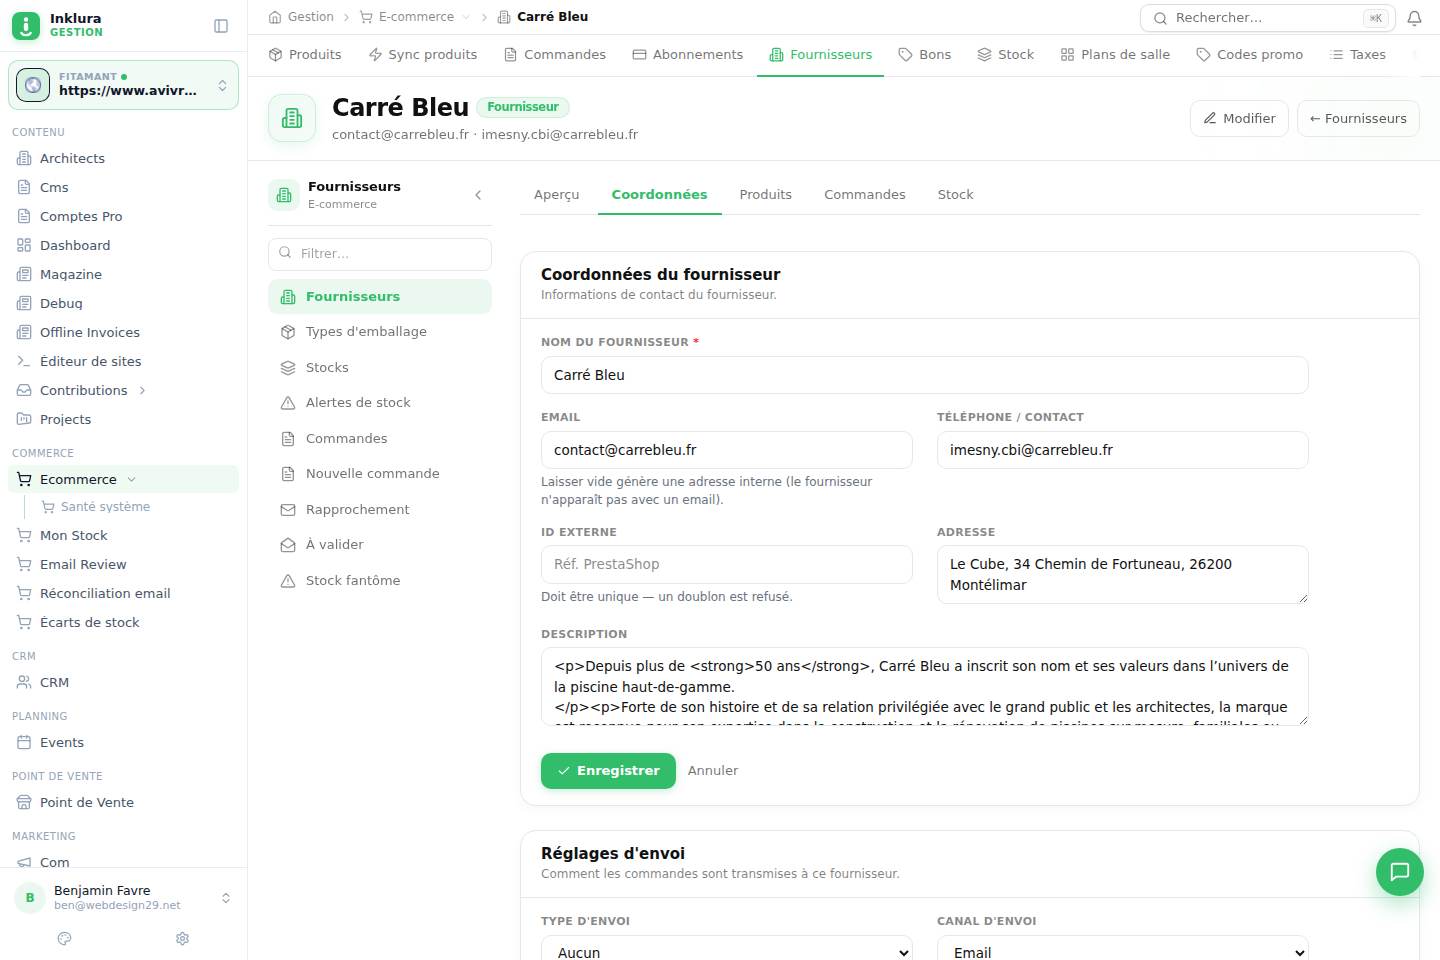Open Écarts de stock
The height and width of the screenshot is (960, 1440).
(x=123, y=622)
